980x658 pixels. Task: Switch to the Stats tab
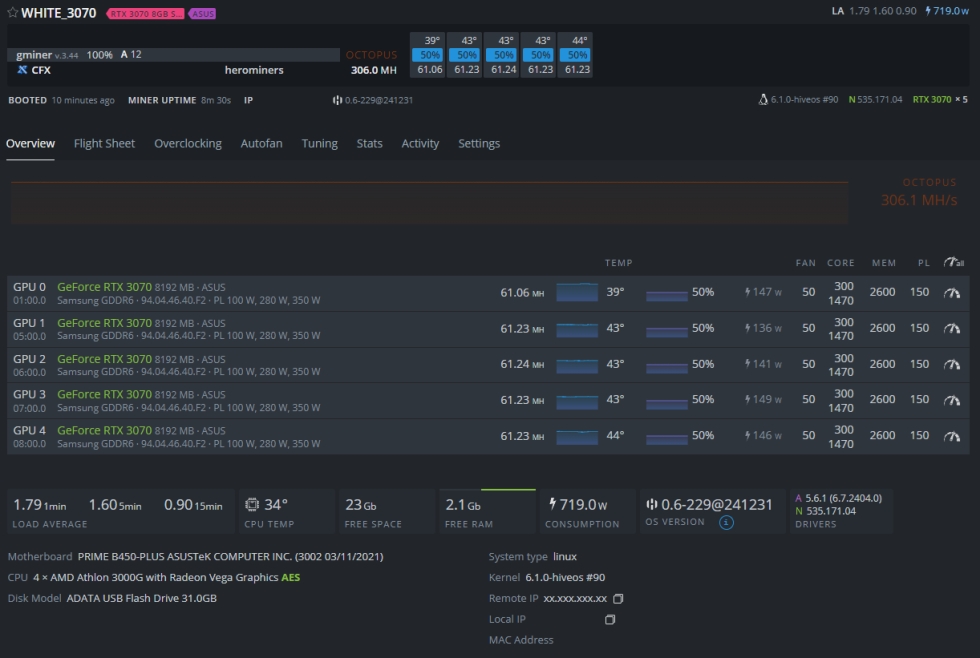coord(369,144)
